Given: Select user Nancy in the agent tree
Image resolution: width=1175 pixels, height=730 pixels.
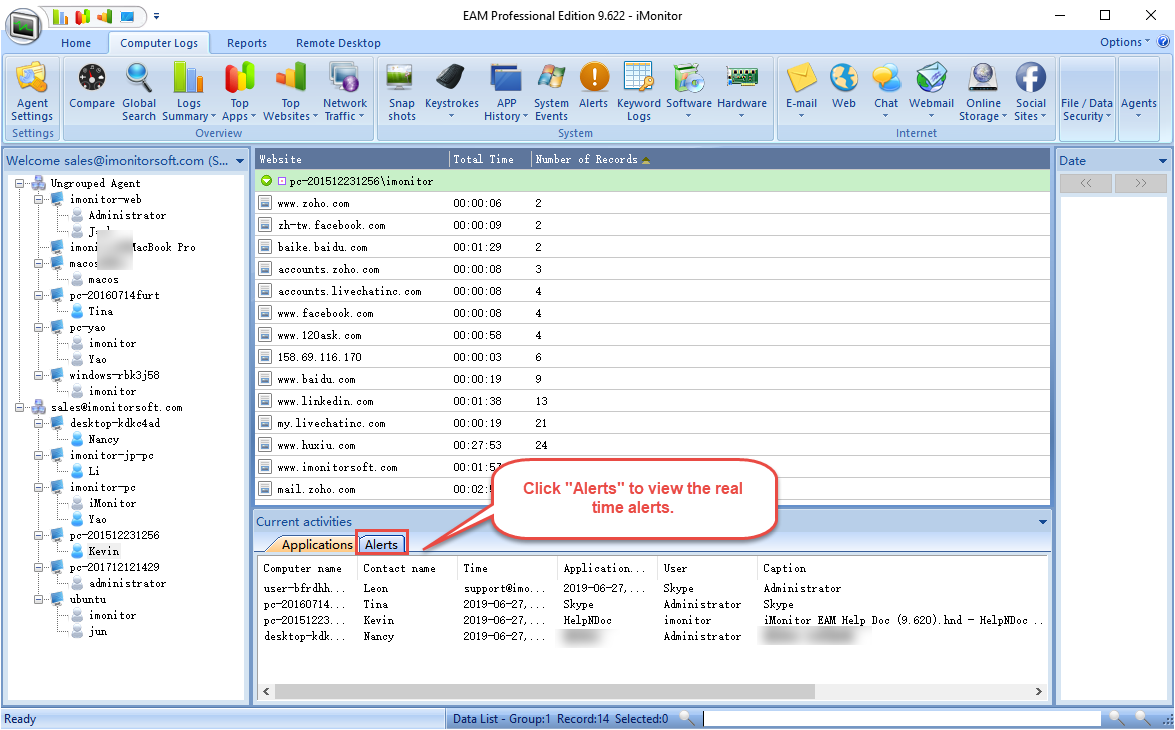Looking at the screenshot, I should pos(103,440).
